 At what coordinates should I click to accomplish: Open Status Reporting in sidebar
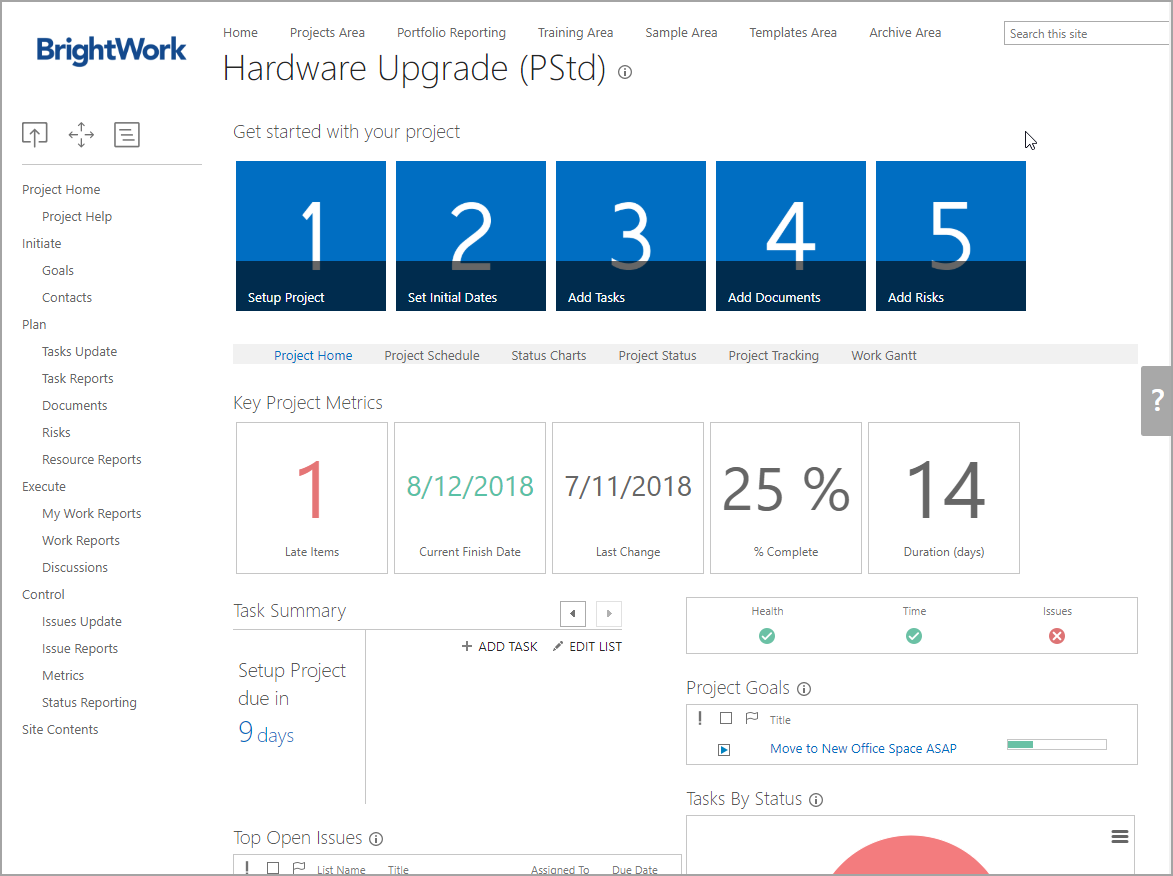(89, 702)
